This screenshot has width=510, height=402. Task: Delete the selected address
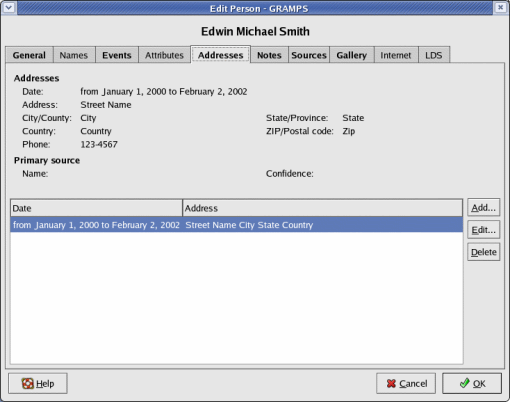(x=483, y=252)
